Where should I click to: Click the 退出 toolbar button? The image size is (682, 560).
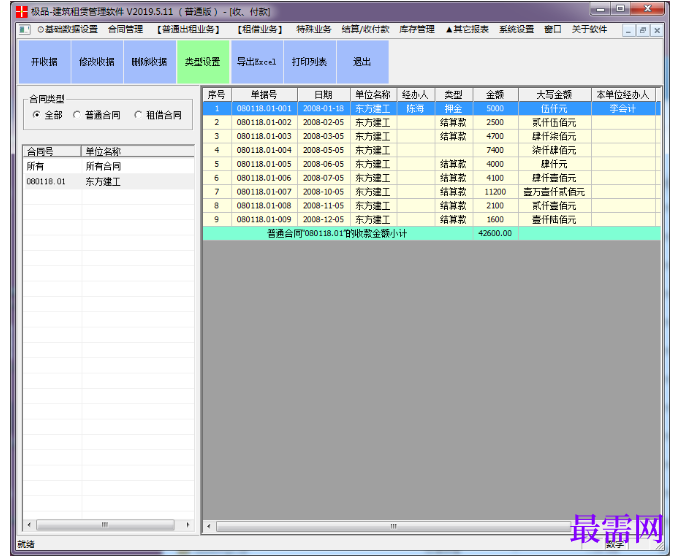[362, 62]
